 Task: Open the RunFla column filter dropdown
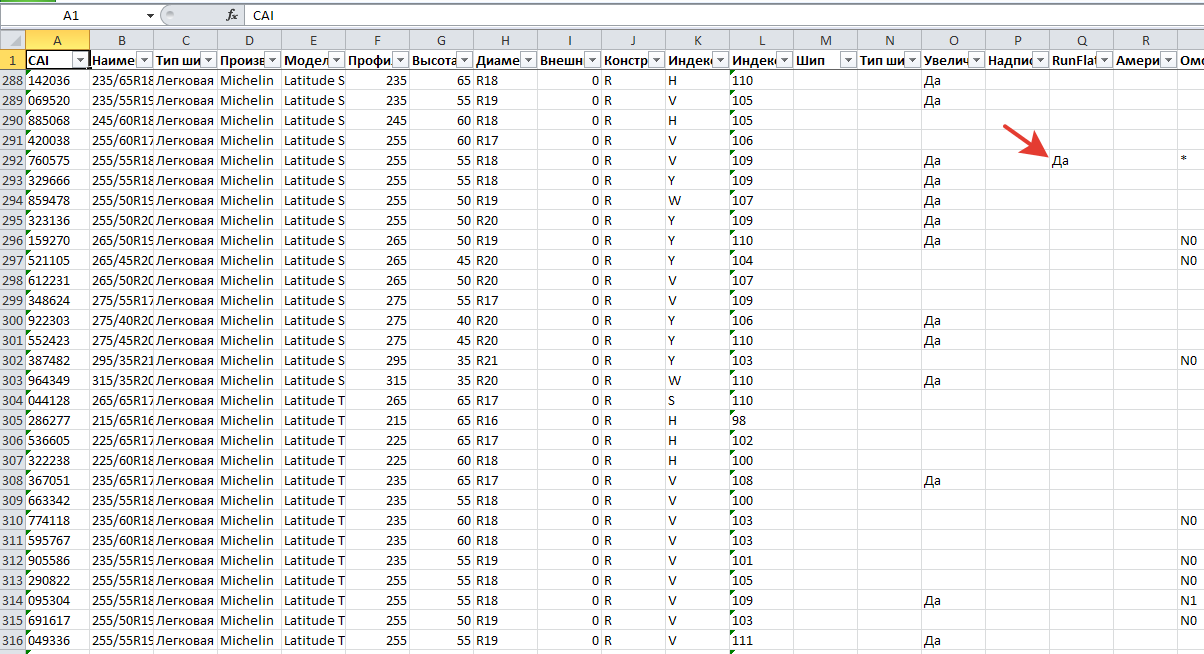pos(1103,60)
